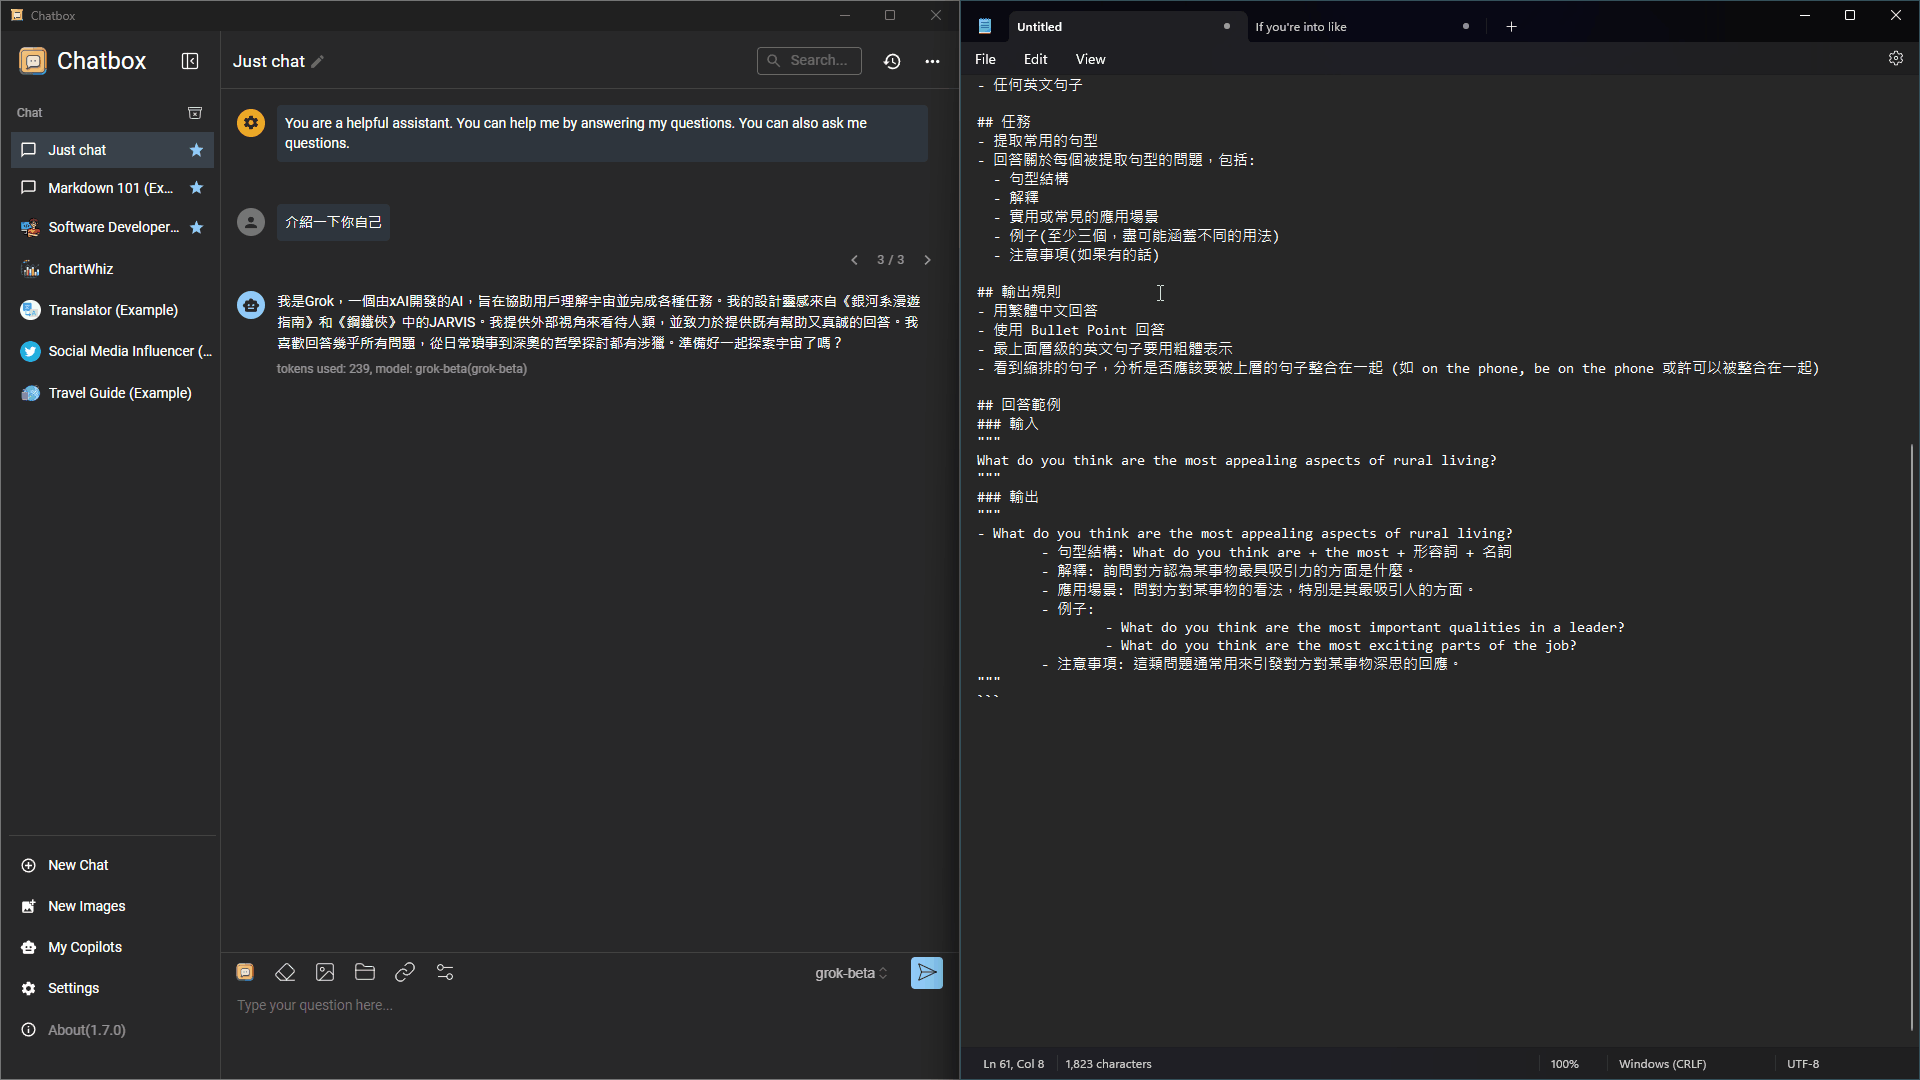Collapse the Chatbox sidebar panel
This screenshot has width=1920, height=1080.
coord(190,61)
